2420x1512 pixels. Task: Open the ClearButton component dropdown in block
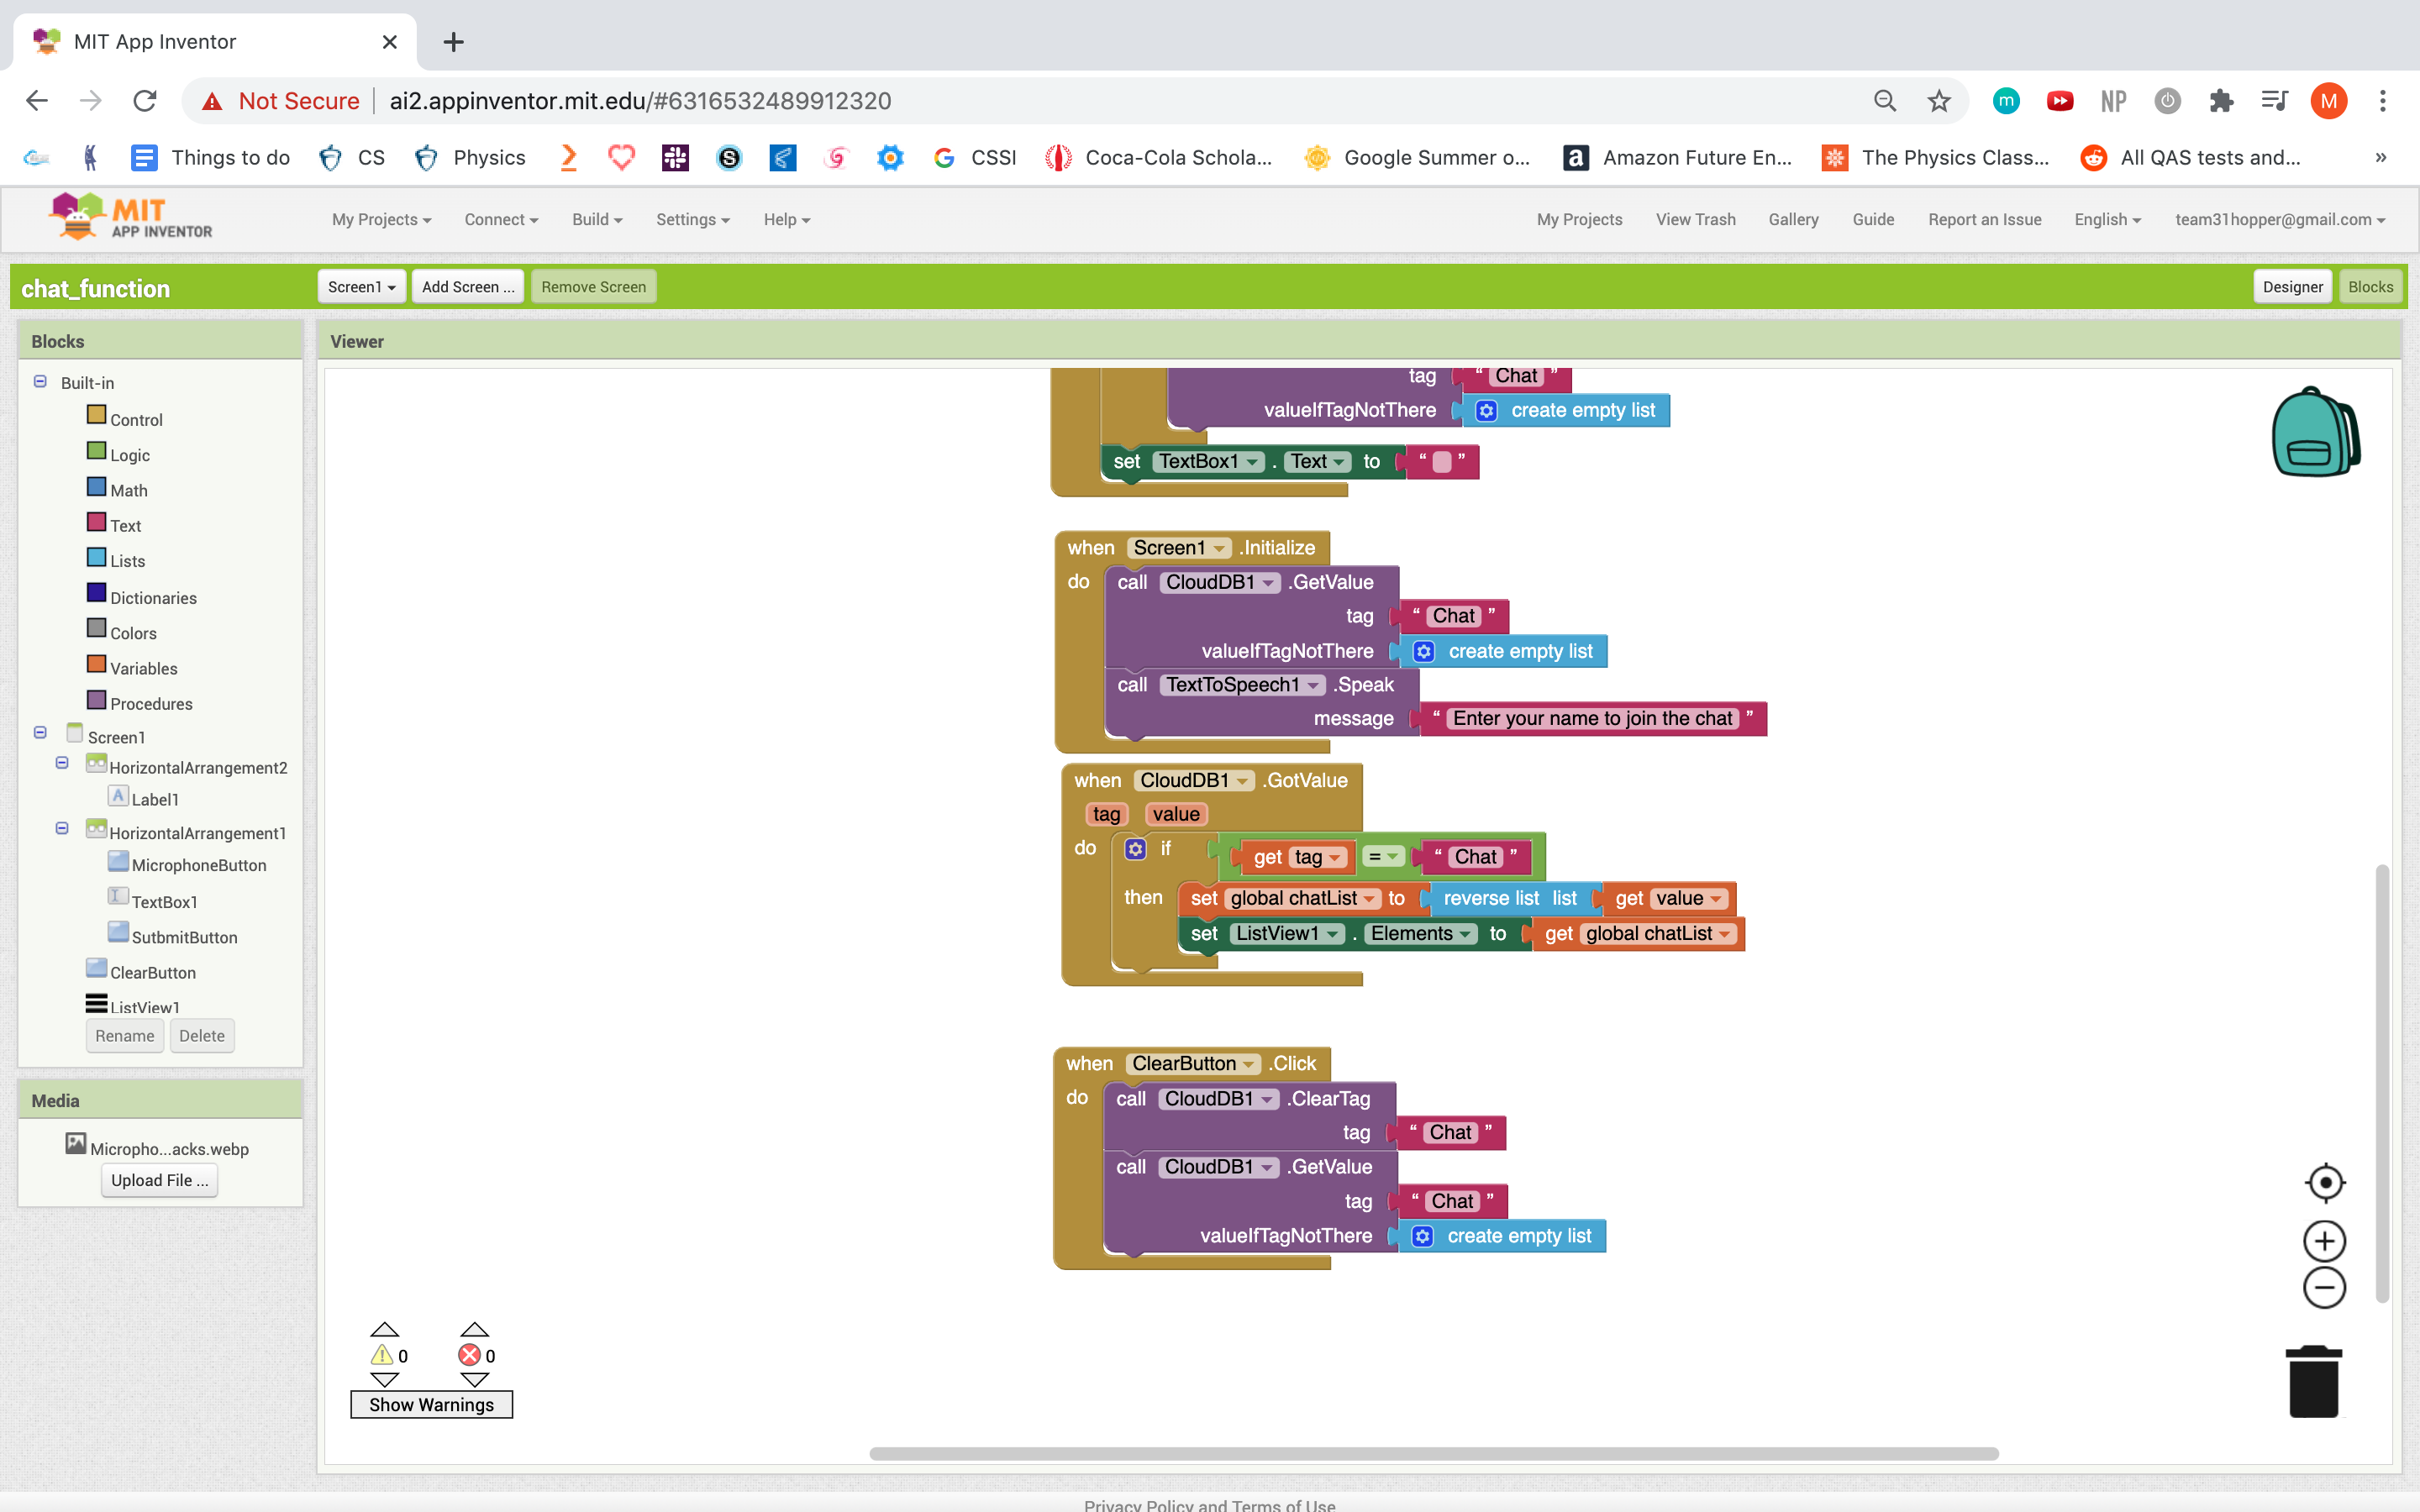coord(1248,1064)
